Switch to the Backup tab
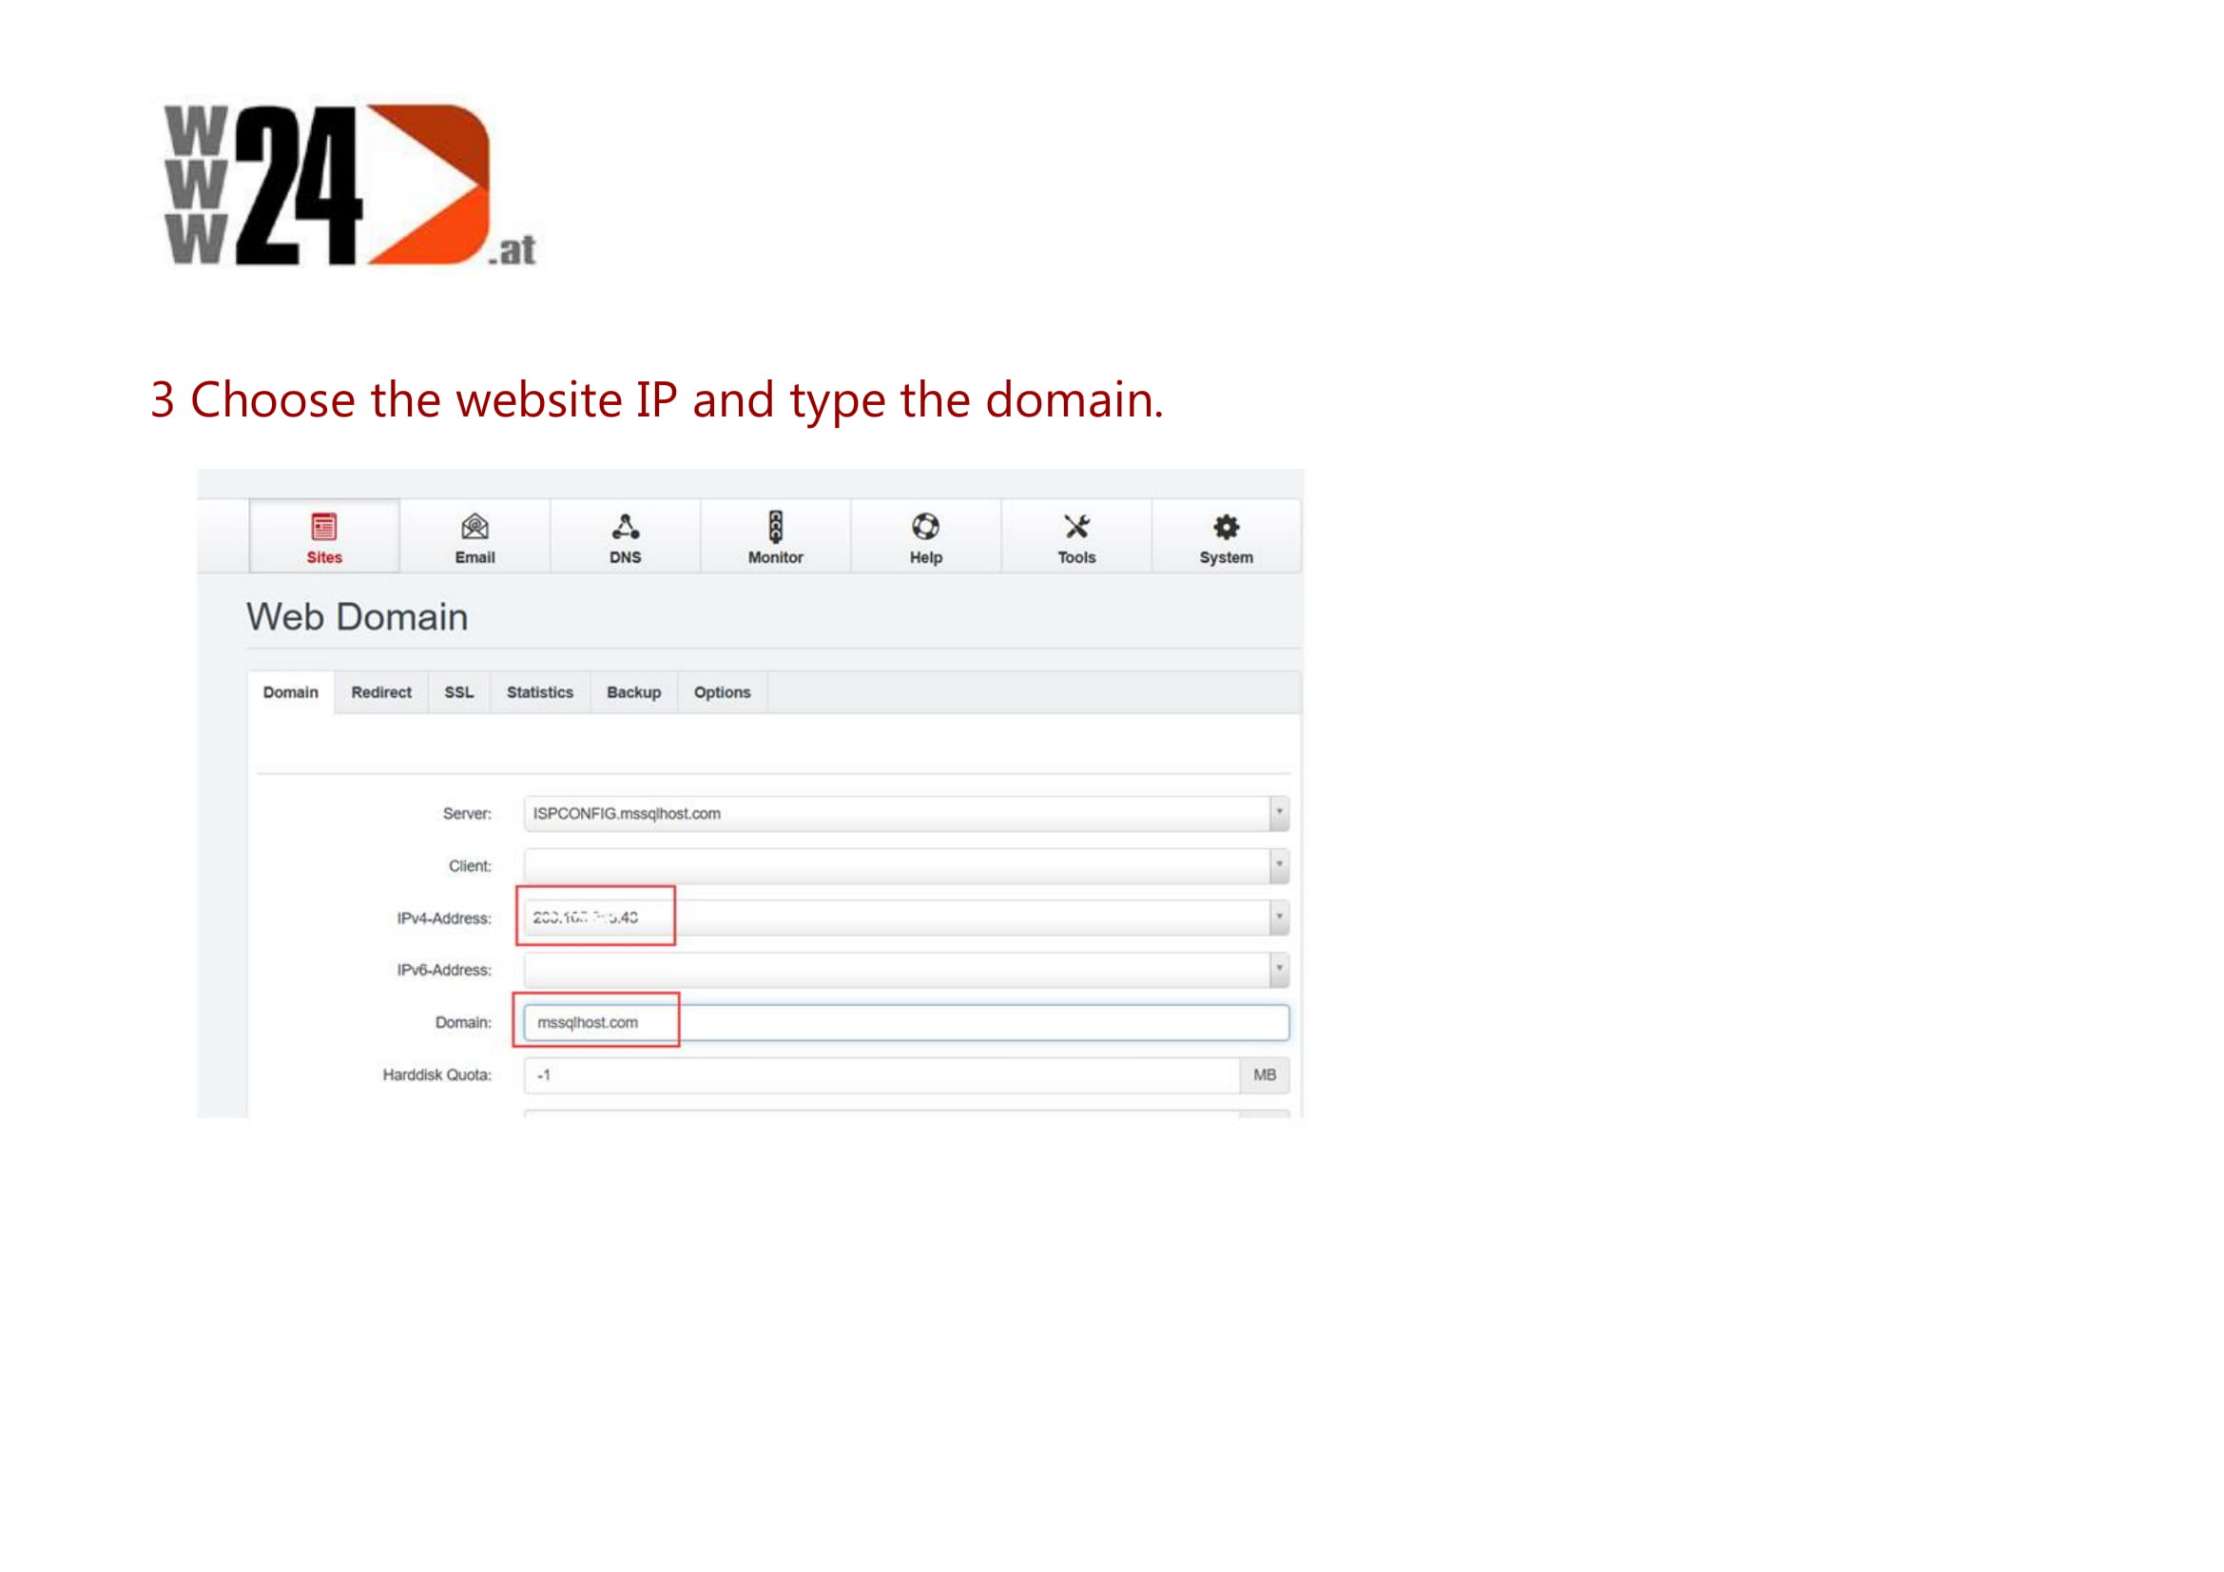Viewport: 2224px width, 1572px height. (634, 693)
